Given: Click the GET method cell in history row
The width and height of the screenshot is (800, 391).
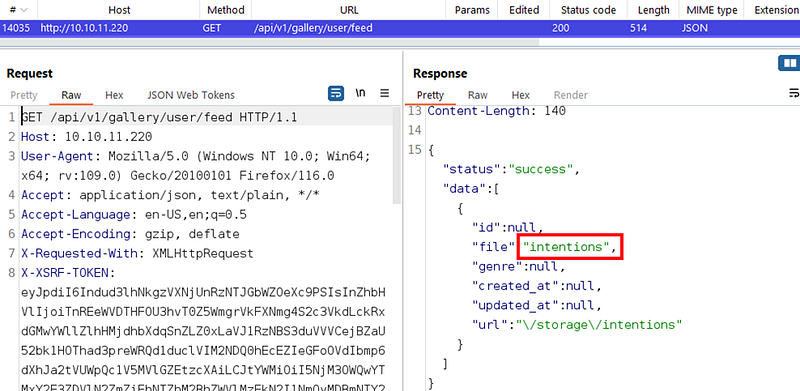Looking at the screenshot, I should (x=212, y=28).
